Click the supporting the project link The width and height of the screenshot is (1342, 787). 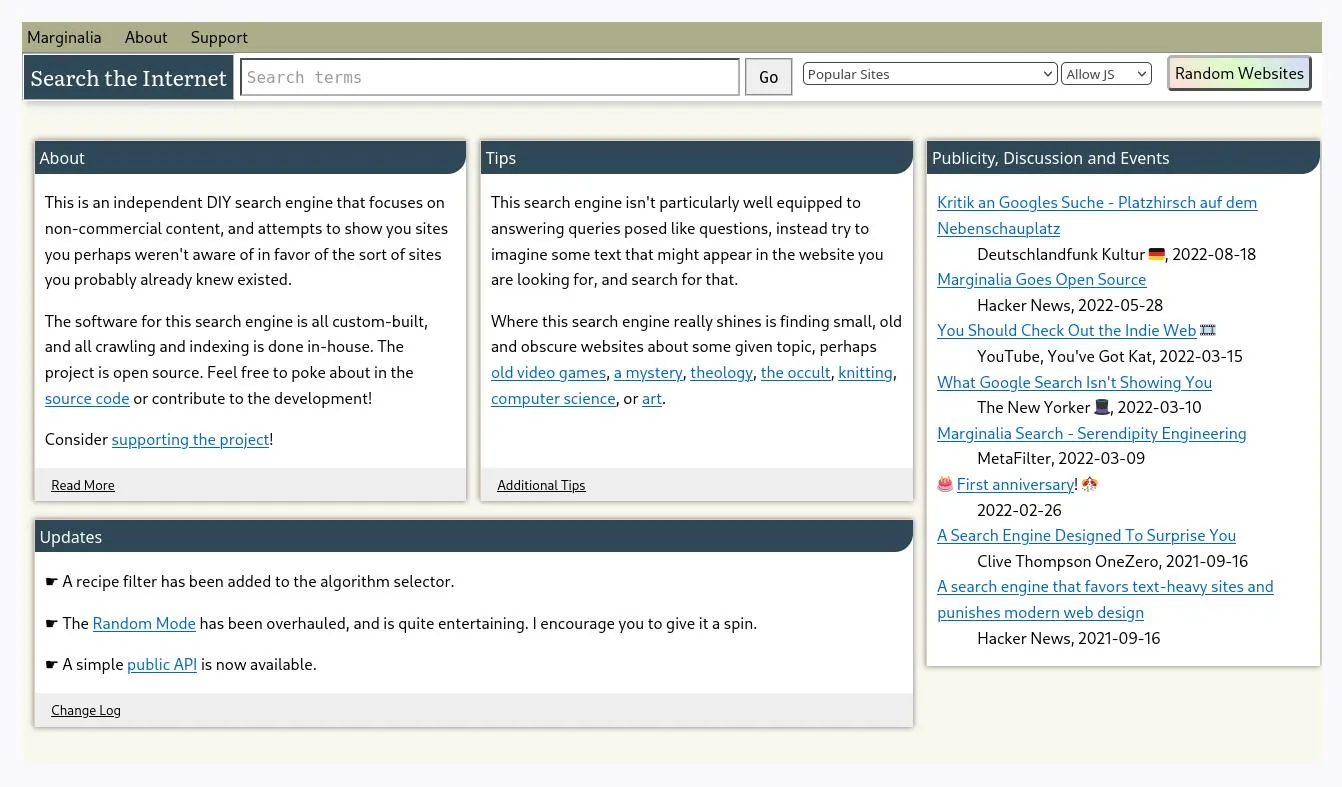[x=190, y=439]
